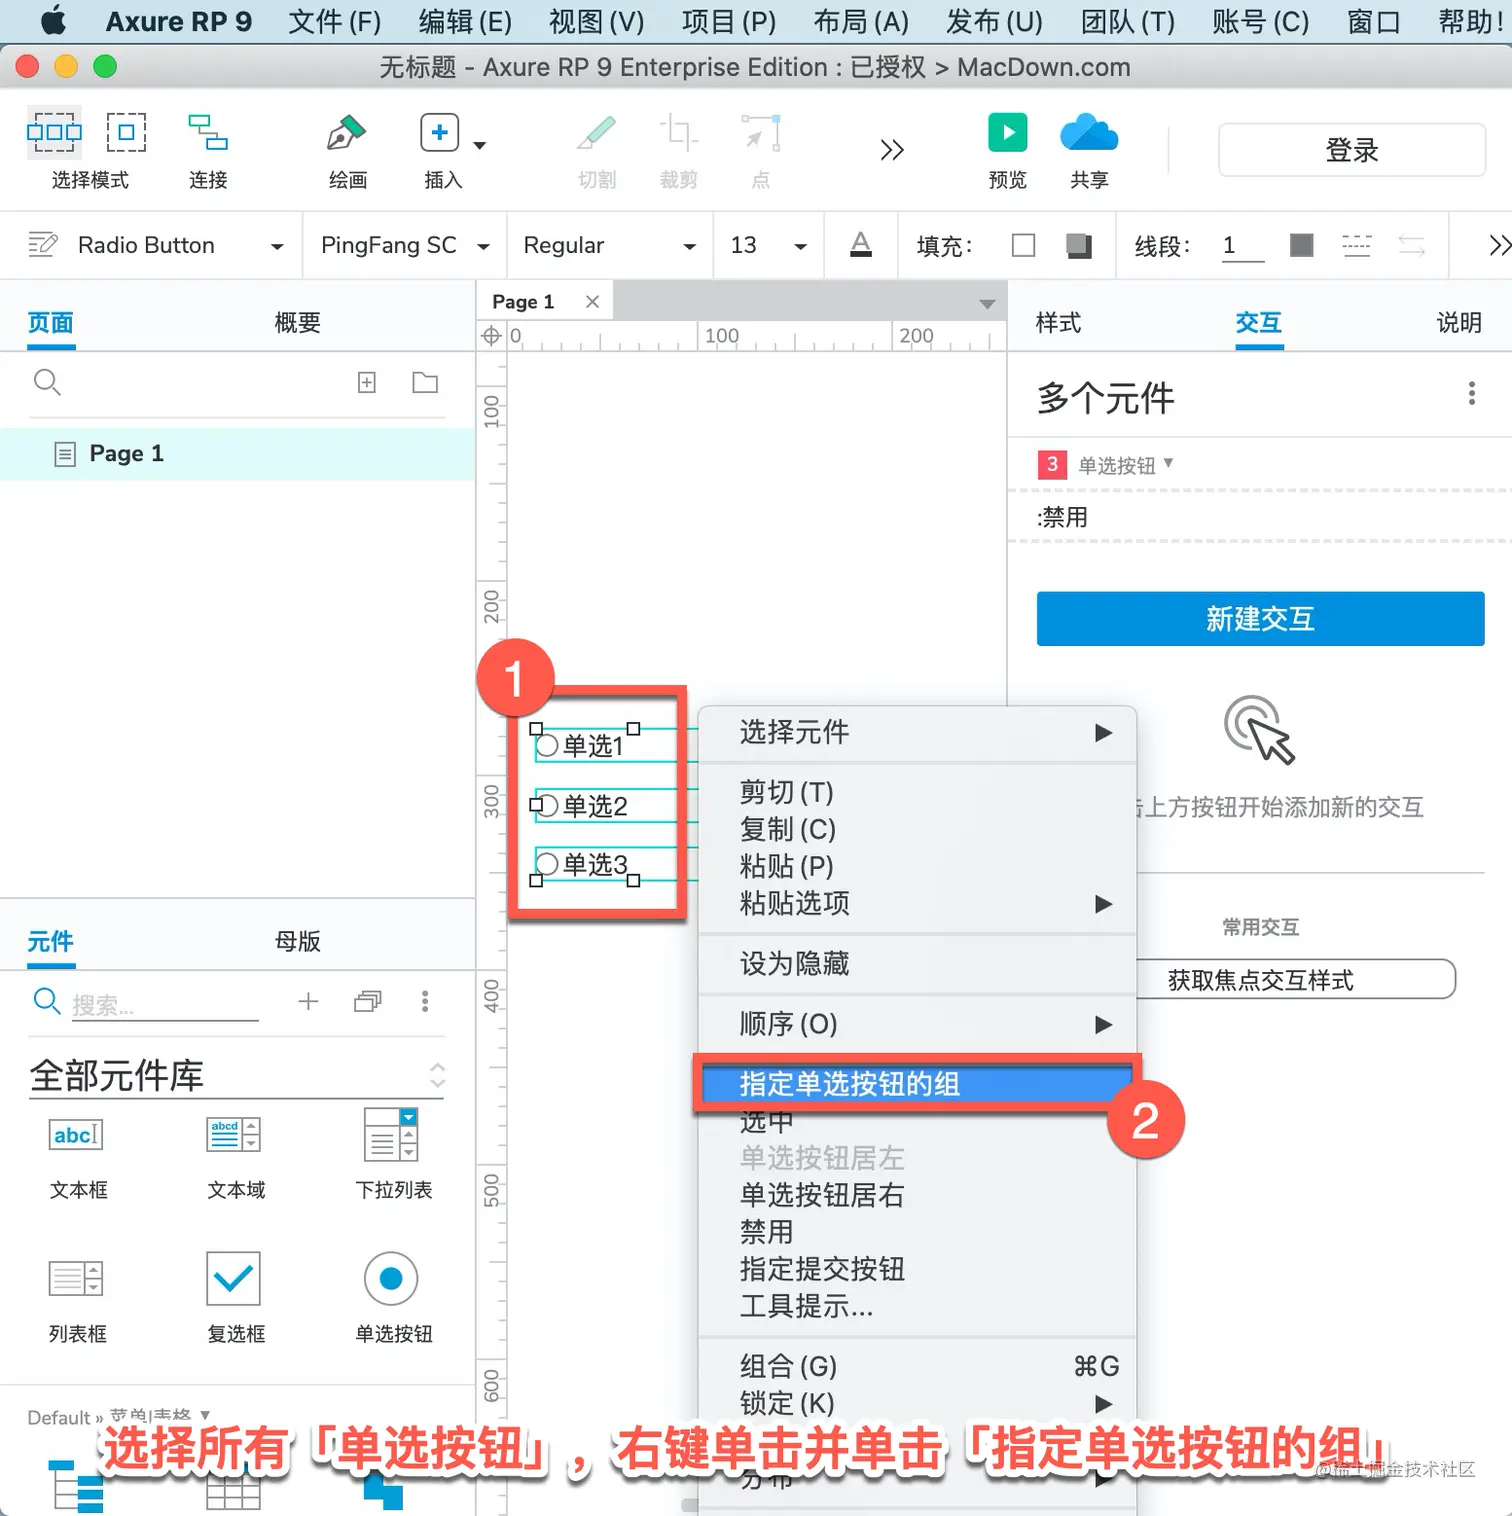Click the Share (共享) cloud icon

1089,133
